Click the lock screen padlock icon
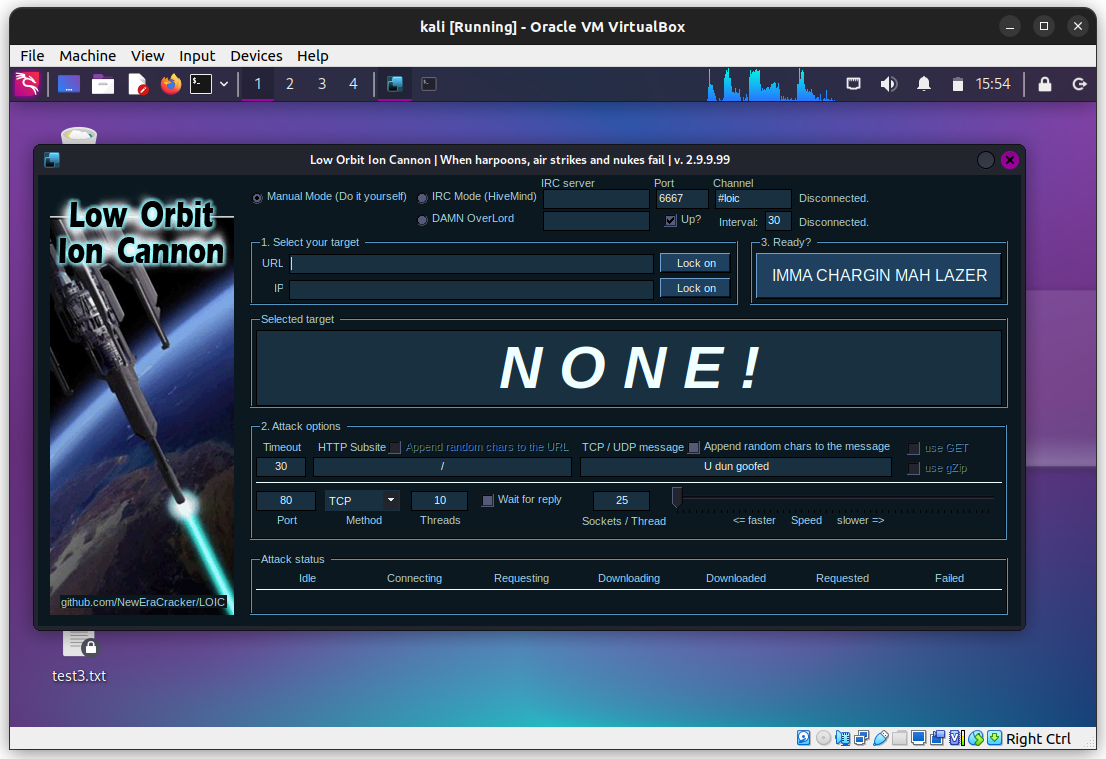Viewport: 1106px width, 759px height. point(1045,85)
